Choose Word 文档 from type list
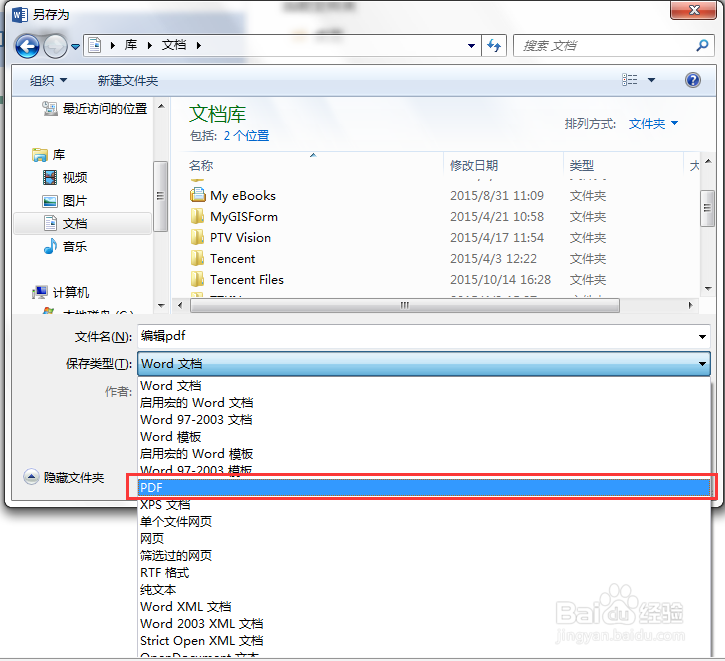 (424, 386)
